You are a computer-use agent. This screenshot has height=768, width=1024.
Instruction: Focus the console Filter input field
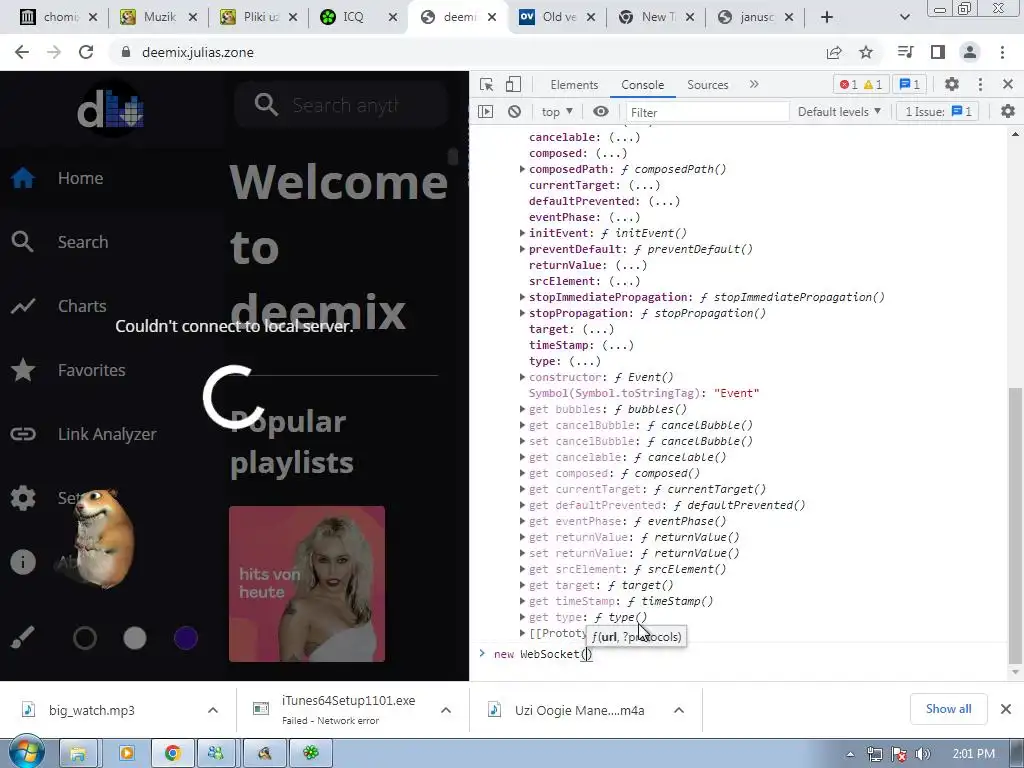(707, 112)
